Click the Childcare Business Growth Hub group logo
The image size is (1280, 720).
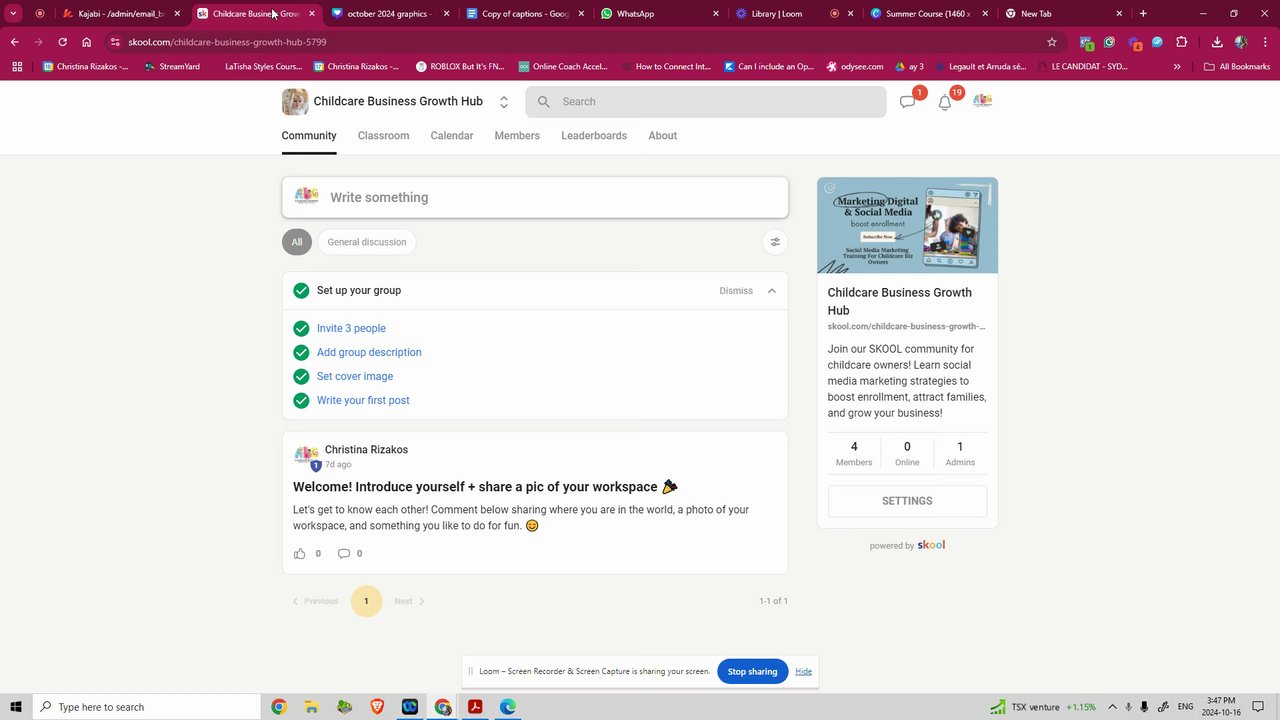(x=295, y=102)
